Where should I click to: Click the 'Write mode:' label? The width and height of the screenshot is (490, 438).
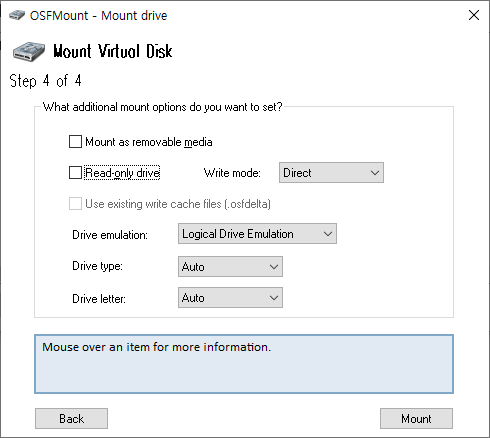(x=232, y=173)
